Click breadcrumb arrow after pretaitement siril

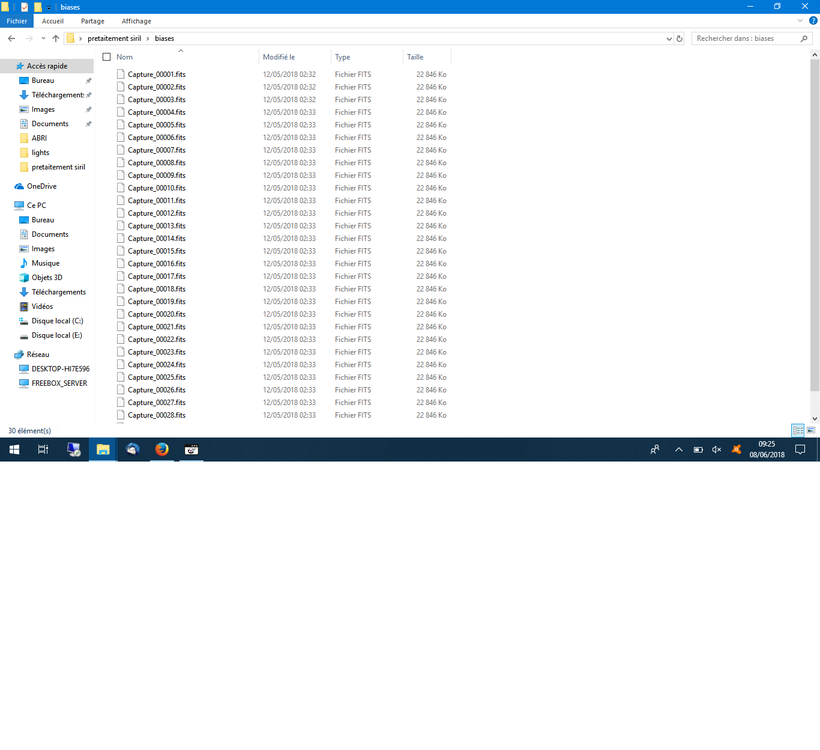pos(148,39)
